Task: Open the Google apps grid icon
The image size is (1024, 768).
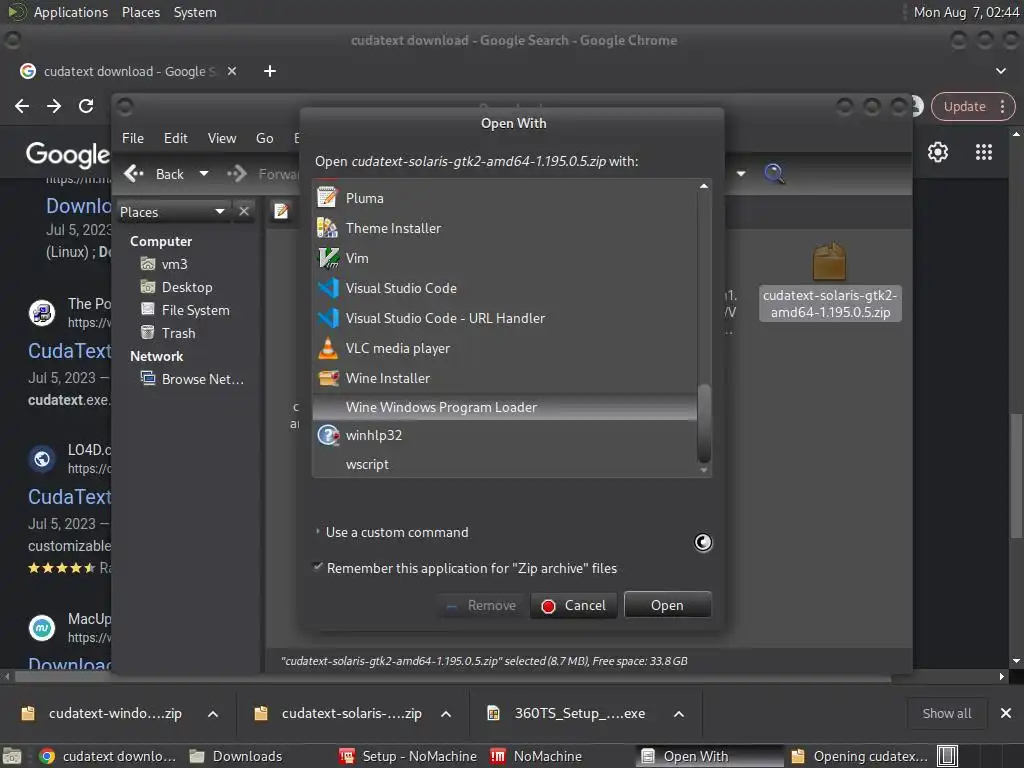Action: 984,152
